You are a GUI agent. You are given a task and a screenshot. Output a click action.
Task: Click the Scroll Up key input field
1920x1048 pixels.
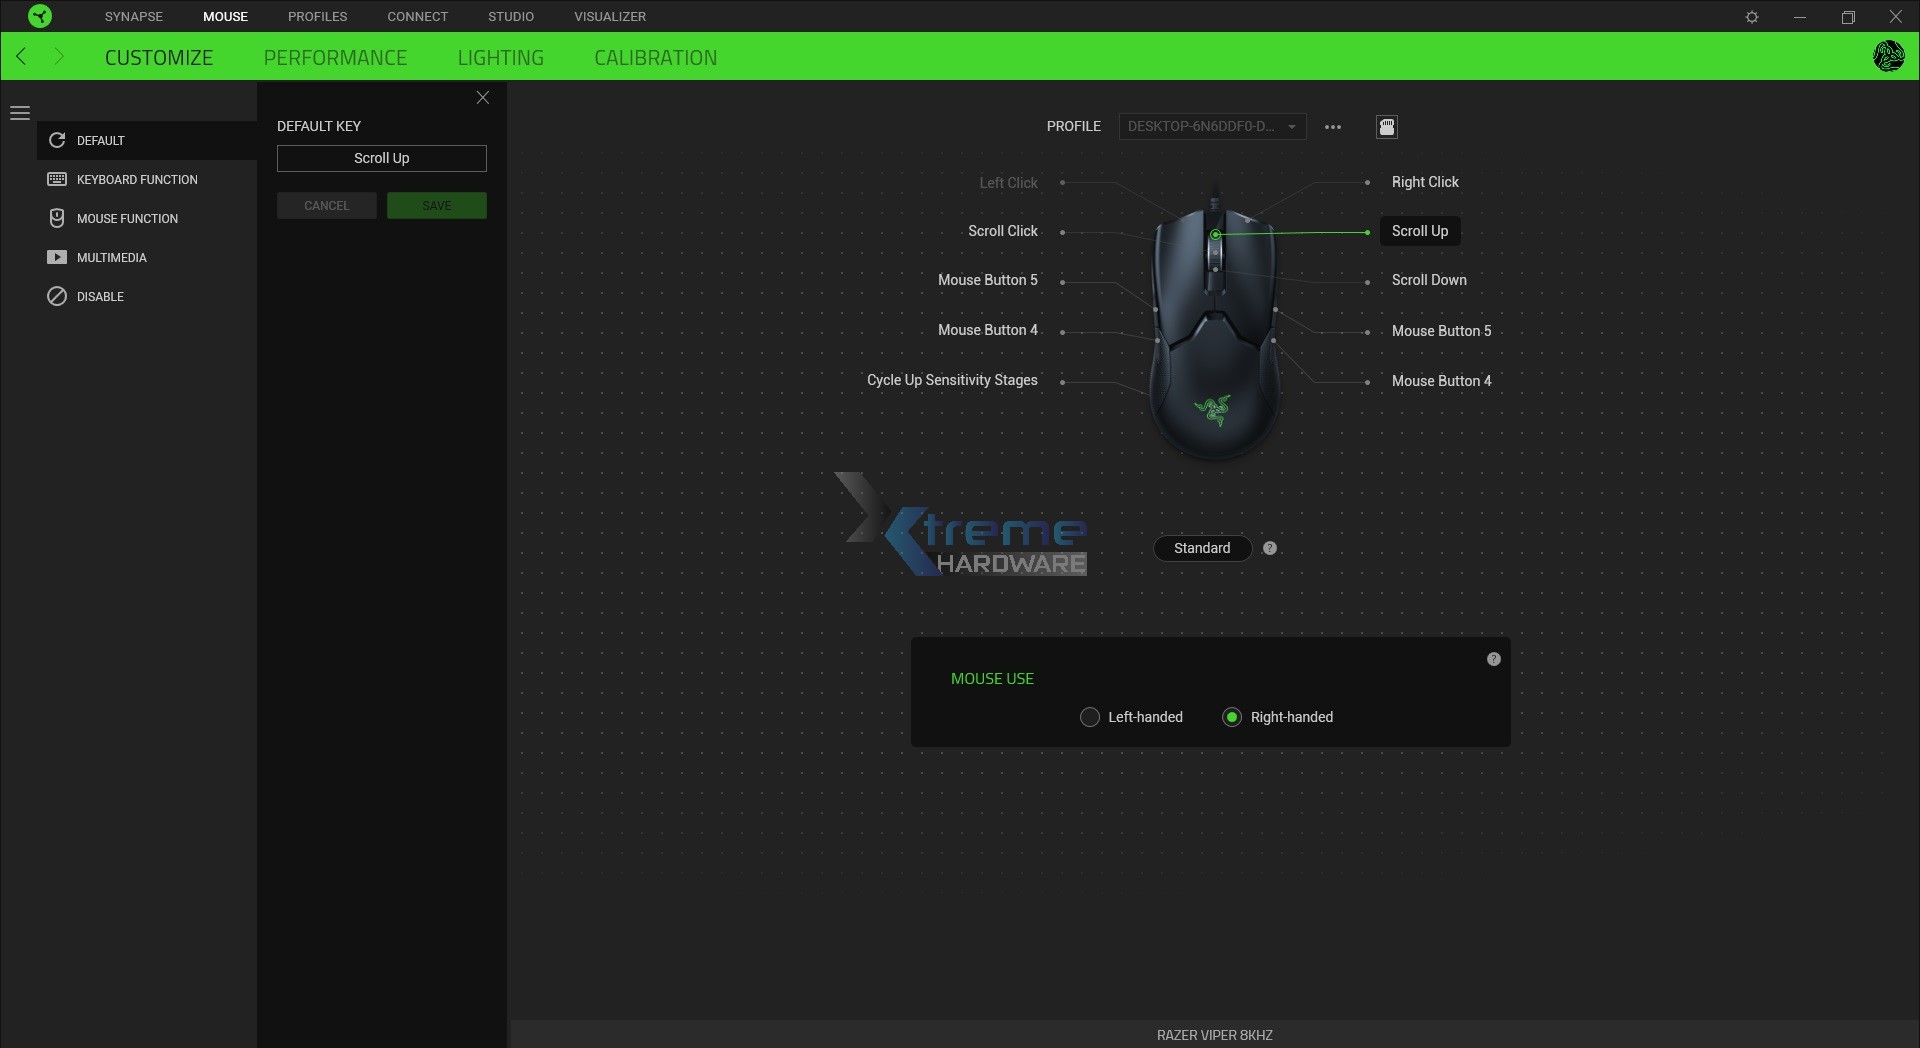click(381, 158)
